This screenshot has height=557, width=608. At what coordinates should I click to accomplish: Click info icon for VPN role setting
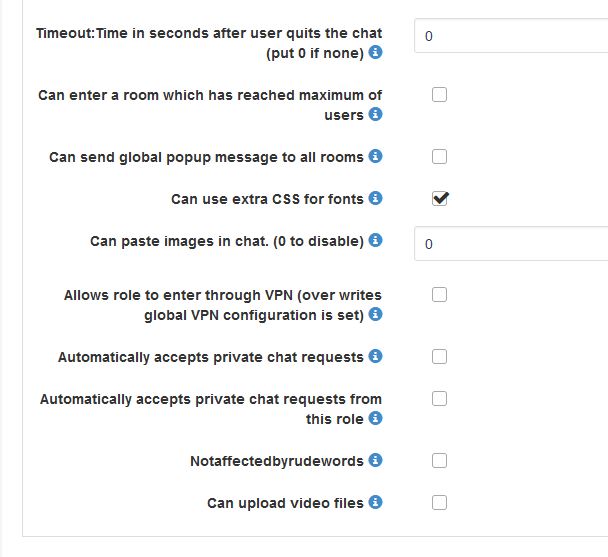pyautogui.click(x=375, y=315)
